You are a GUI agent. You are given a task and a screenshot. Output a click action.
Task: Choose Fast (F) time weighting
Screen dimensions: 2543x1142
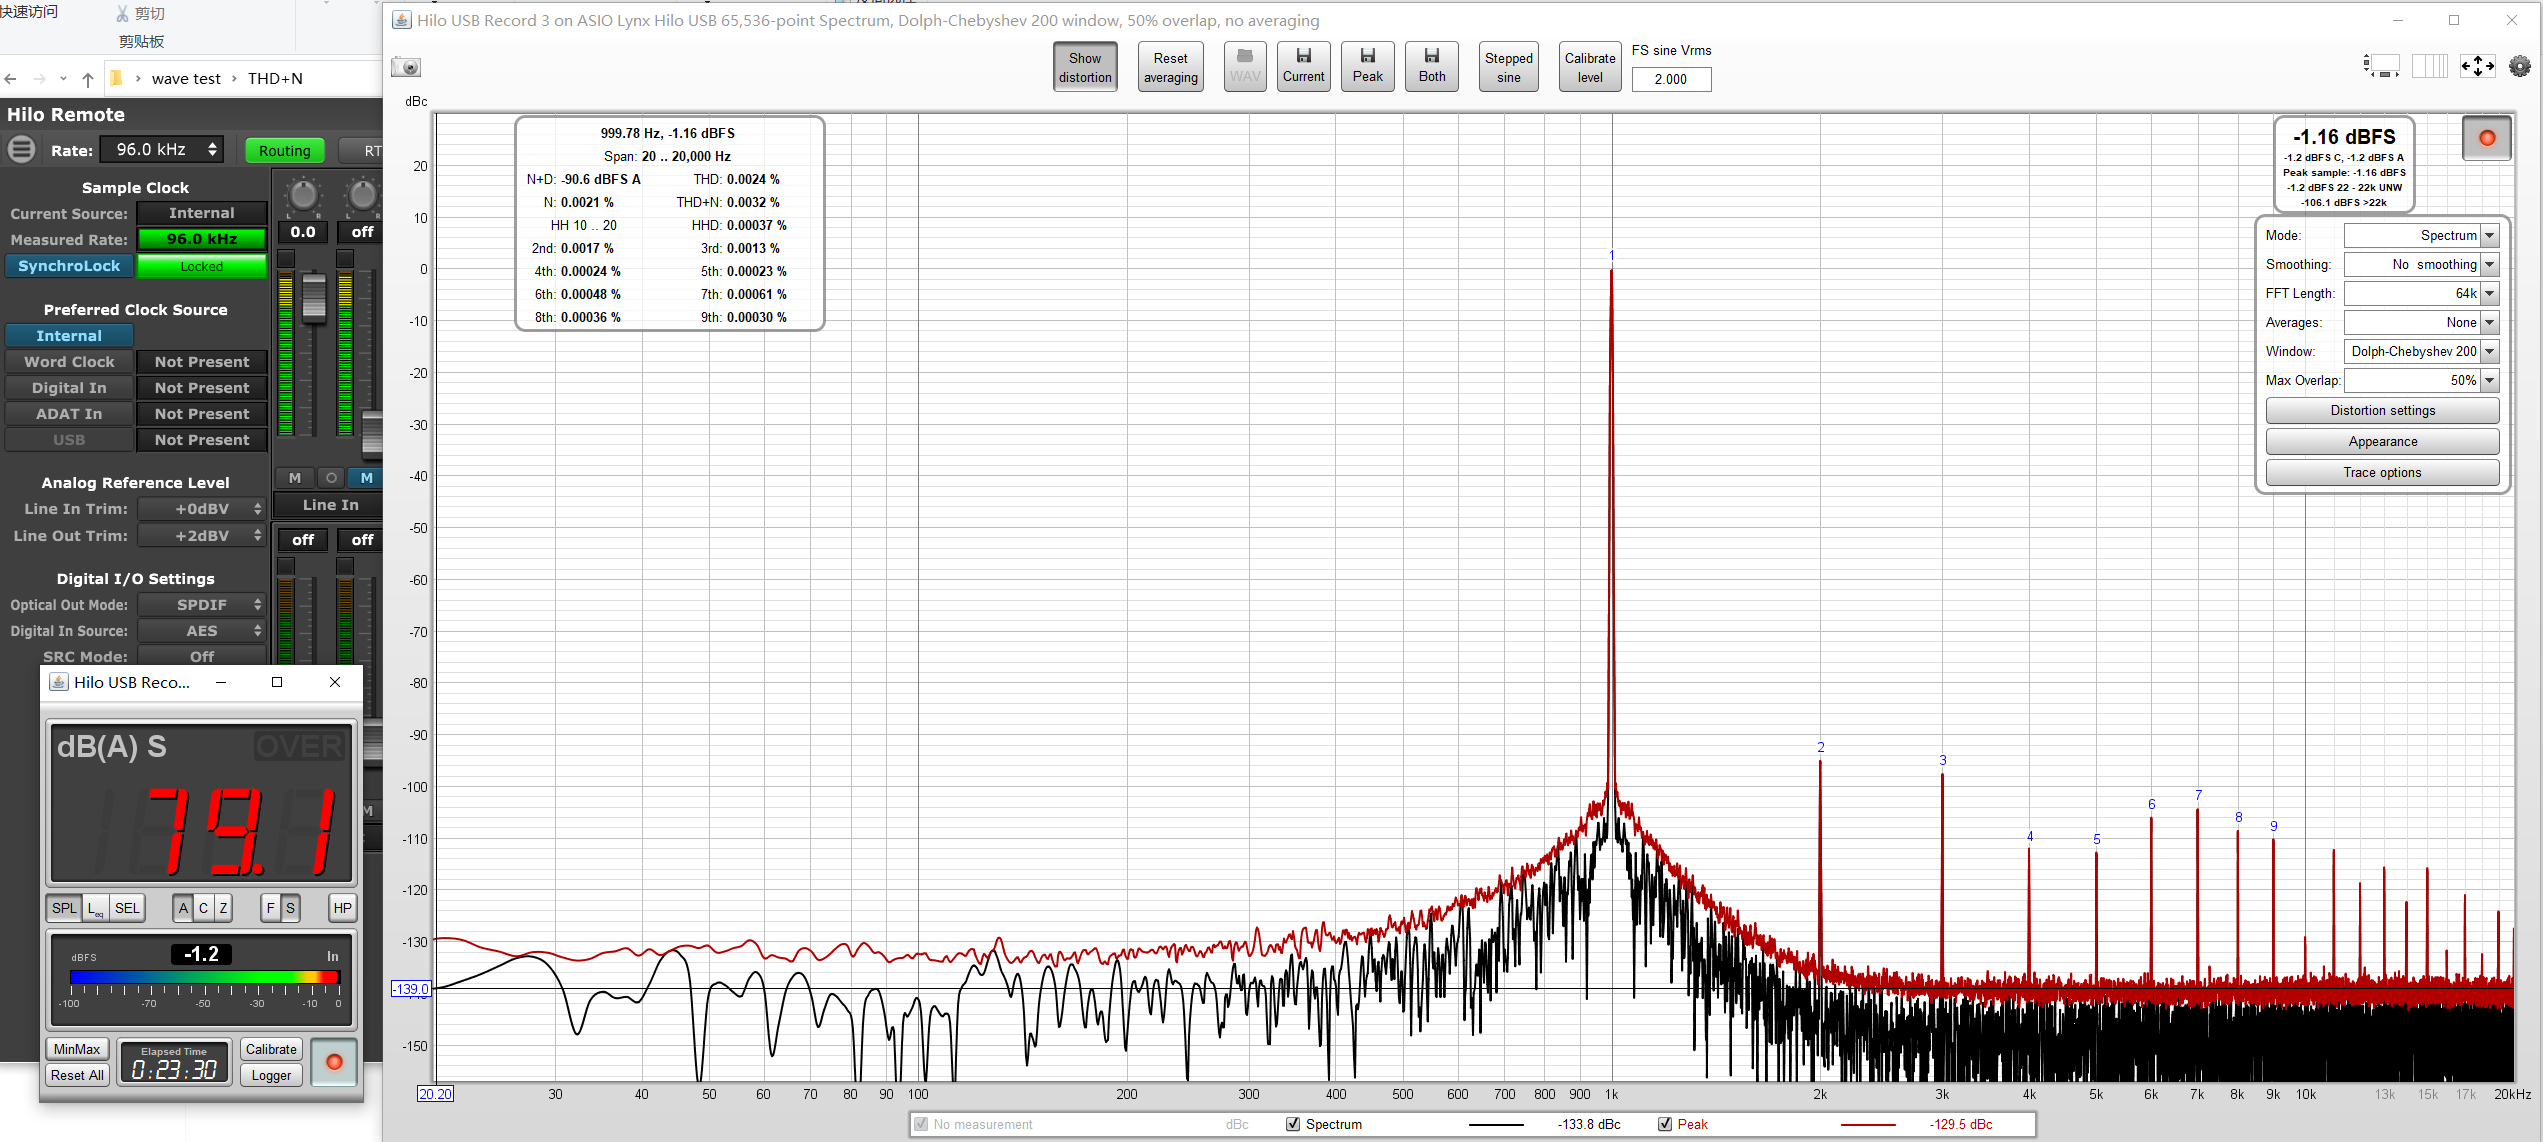click(x=270, y=908)
